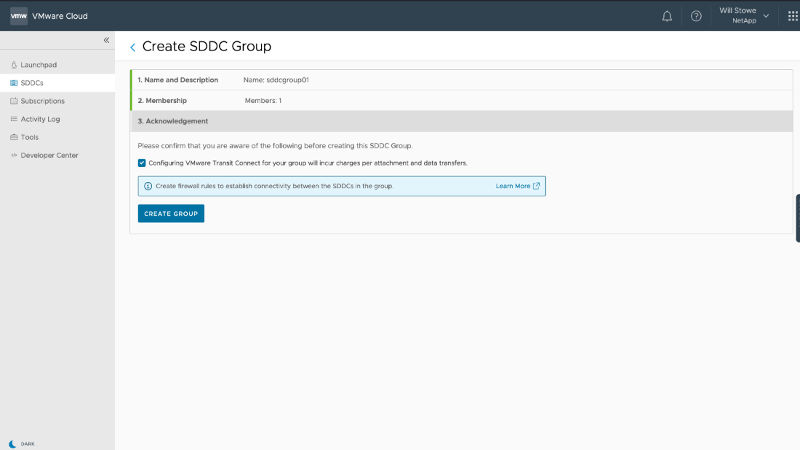The height and width of the screenshot is (450, 800).
Task: Uncheck the VMware Transit Connect charges checkbox
Action: click(142, 162)
